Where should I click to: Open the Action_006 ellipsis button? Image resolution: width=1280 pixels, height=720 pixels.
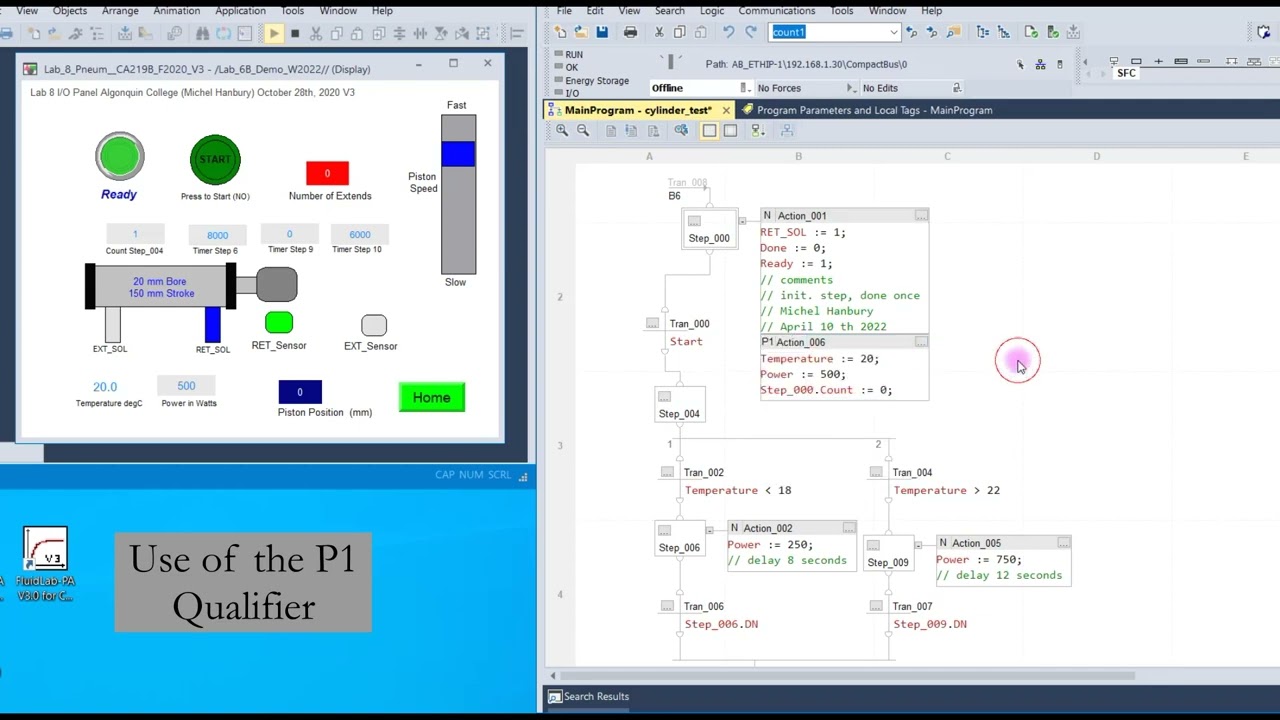[921, 341]
